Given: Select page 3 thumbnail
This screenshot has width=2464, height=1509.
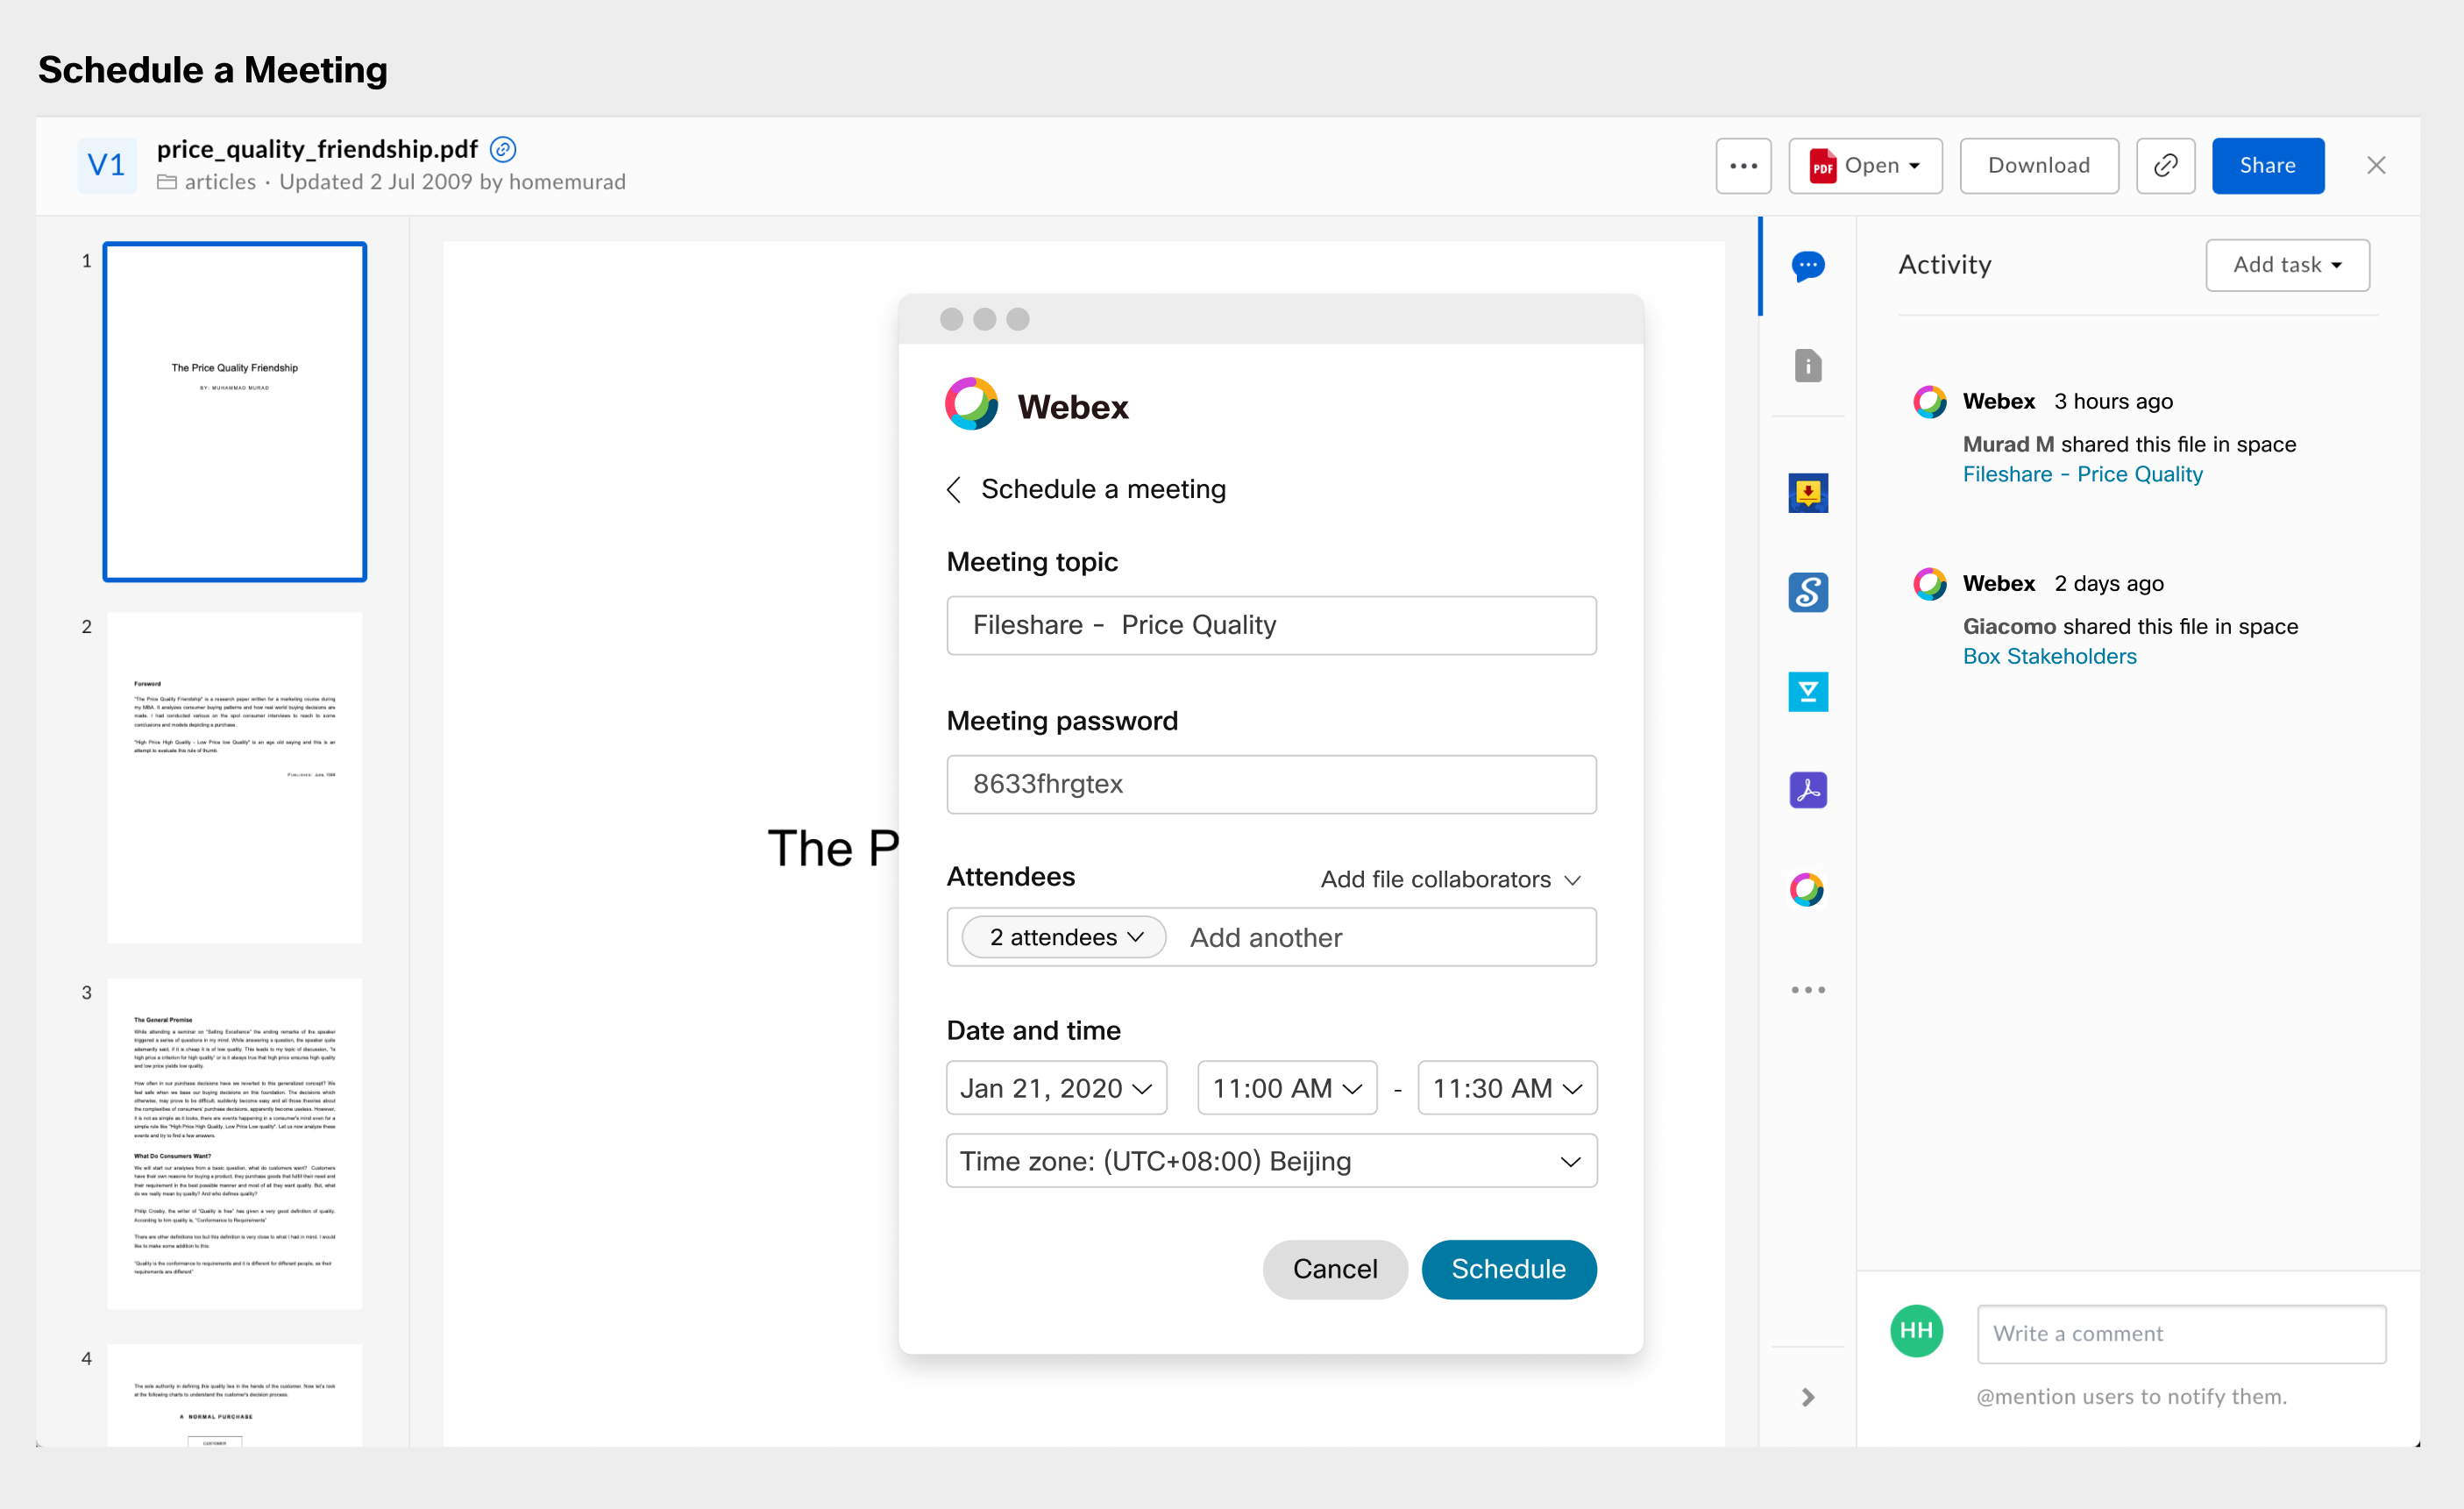Looking at the screenshot, I should [x=235, y=1143].
